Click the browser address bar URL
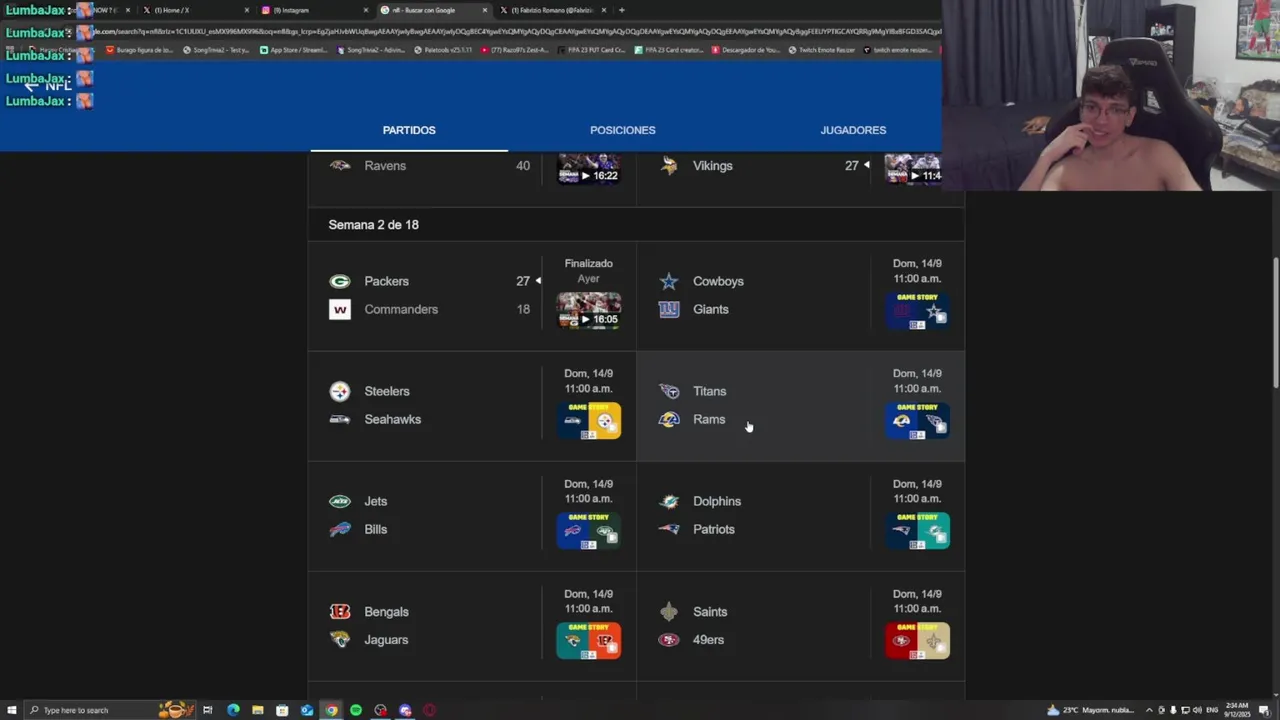 (x=517, y=32)
